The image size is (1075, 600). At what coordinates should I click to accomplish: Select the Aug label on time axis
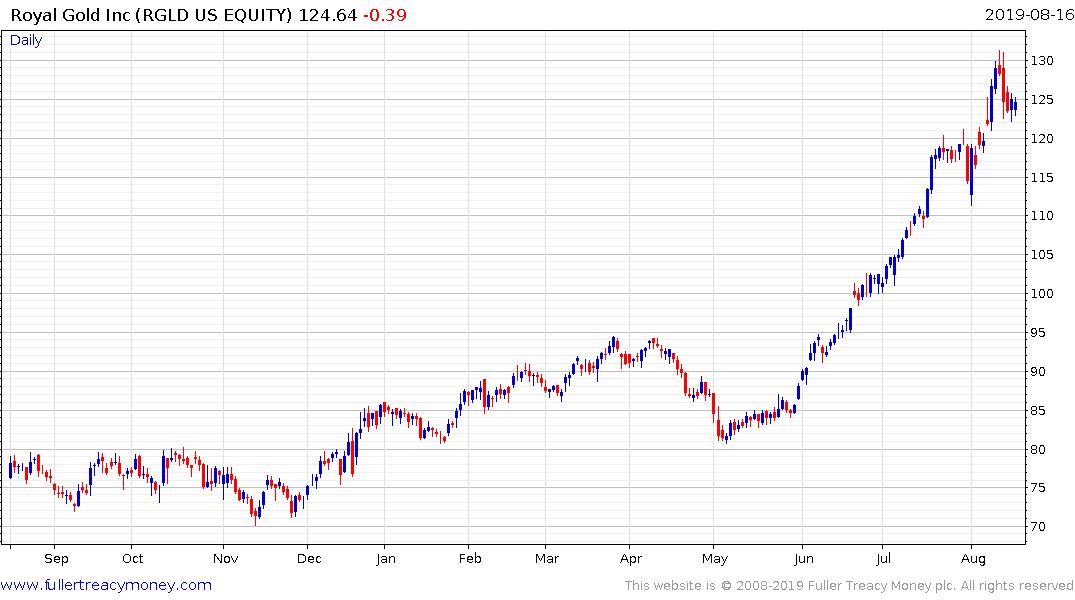click(x=973, y=559)
